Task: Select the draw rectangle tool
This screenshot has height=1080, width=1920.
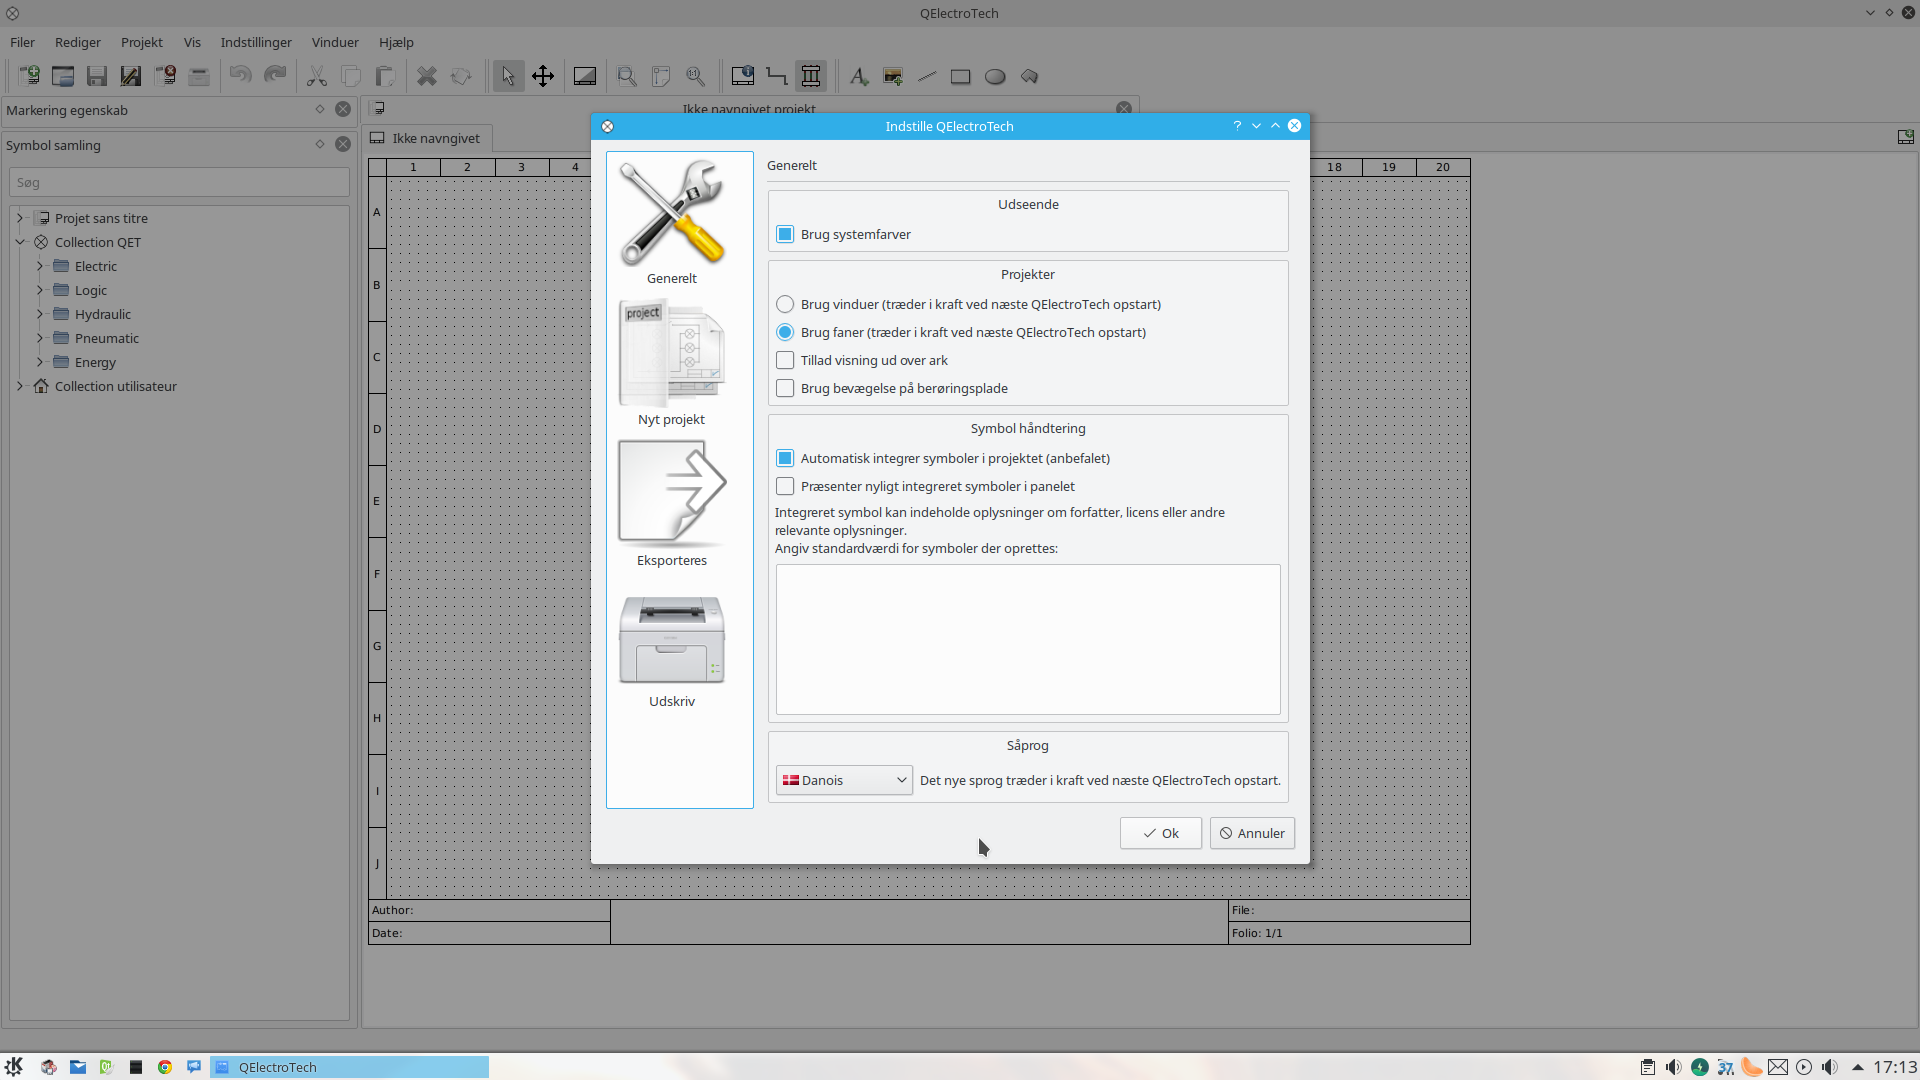Action: [961, 76]
